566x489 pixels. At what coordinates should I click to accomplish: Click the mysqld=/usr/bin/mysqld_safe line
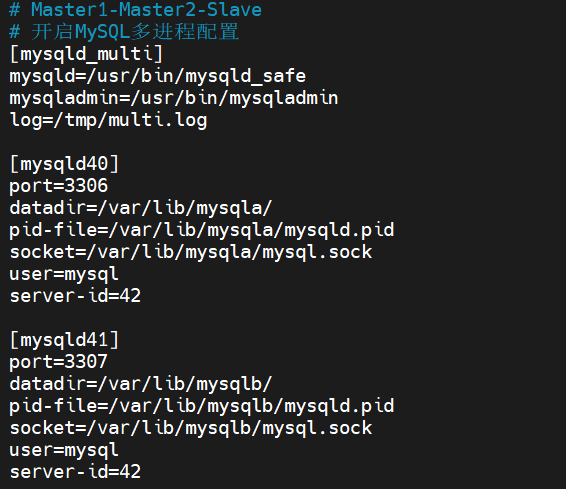[x=158, y=77]
